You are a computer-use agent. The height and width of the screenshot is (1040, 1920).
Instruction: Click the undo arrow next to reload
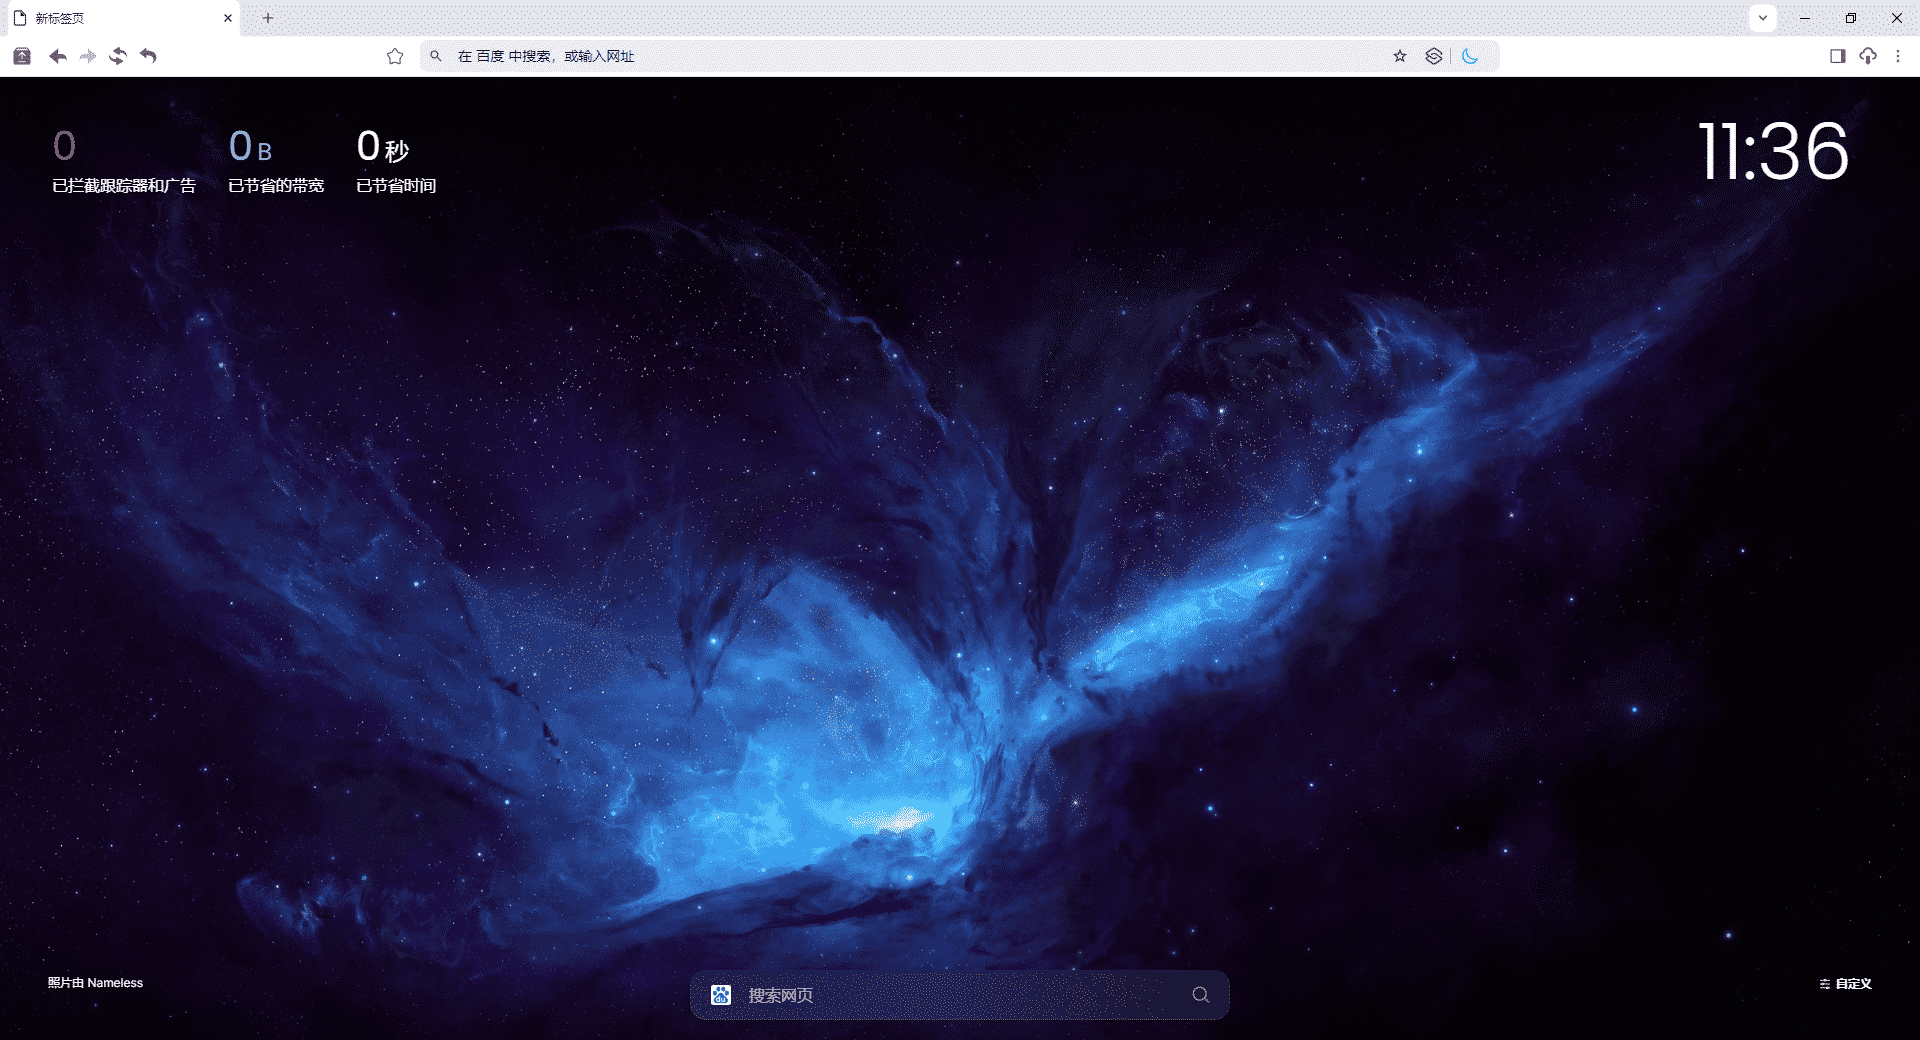click(x=148, y=56)
